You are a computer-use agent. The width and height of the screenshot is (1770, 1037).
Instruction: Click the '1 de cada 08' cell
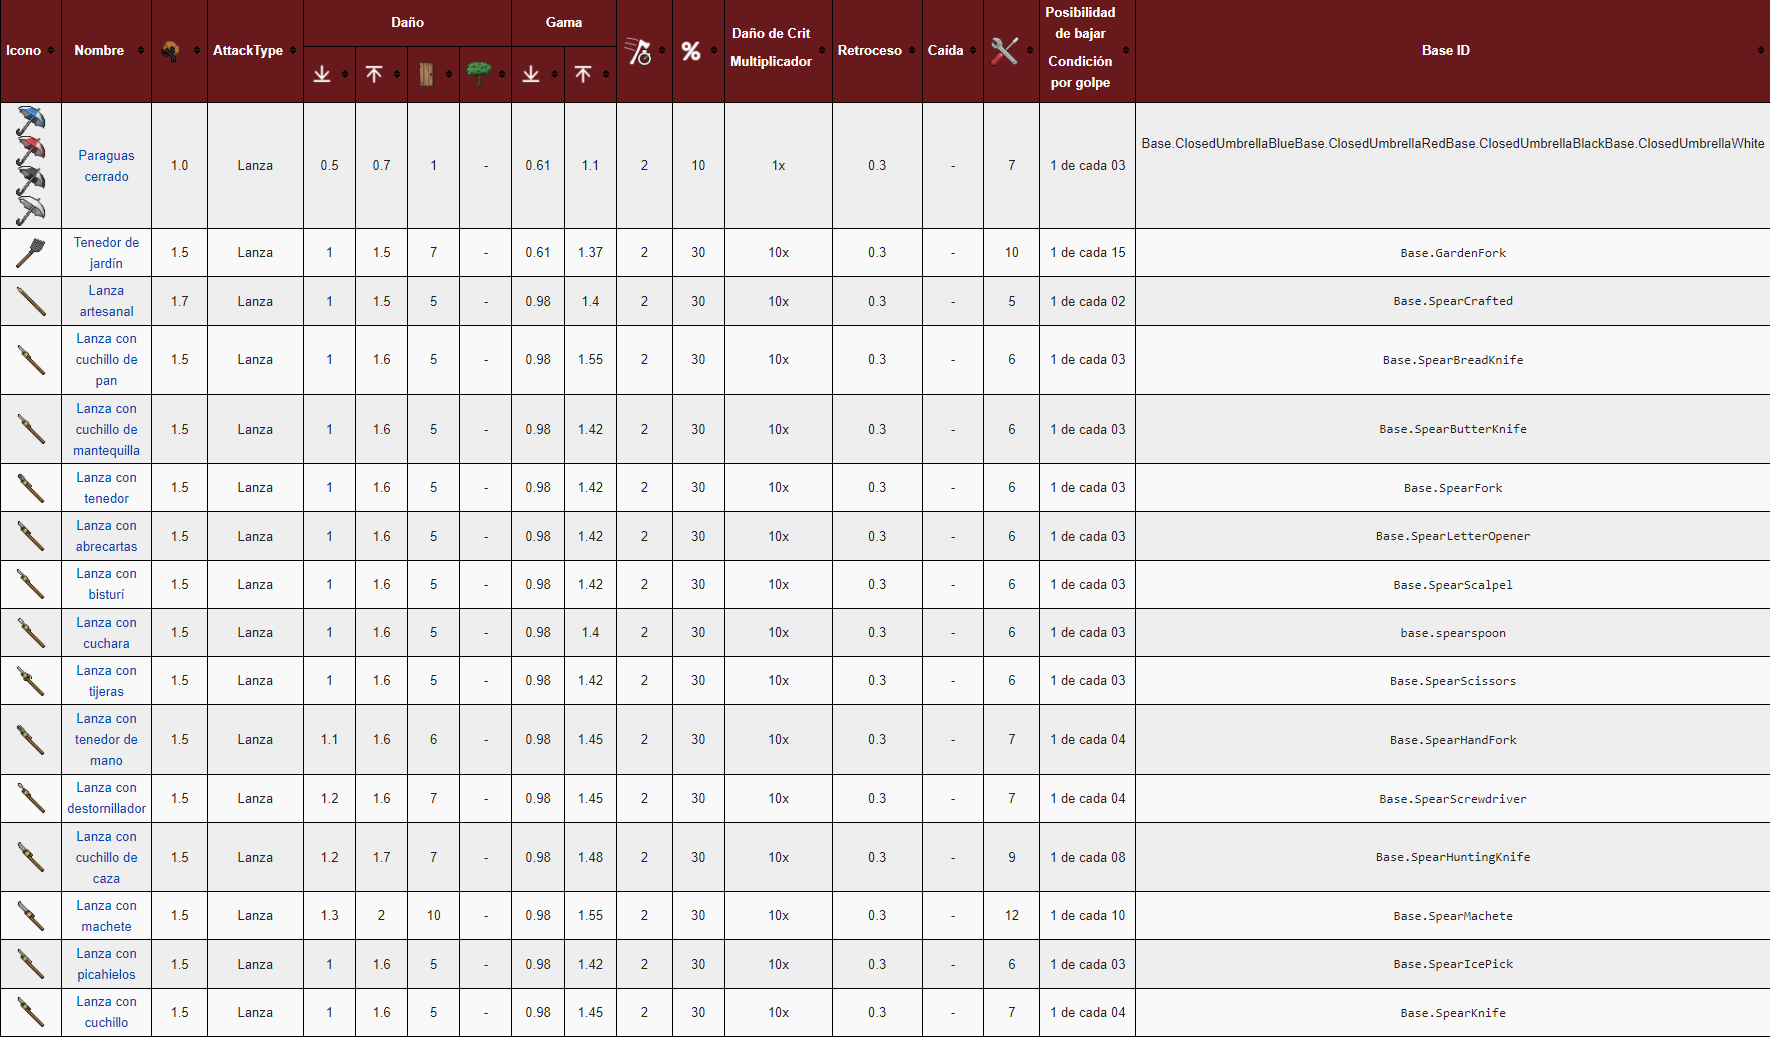[1088, 857]
